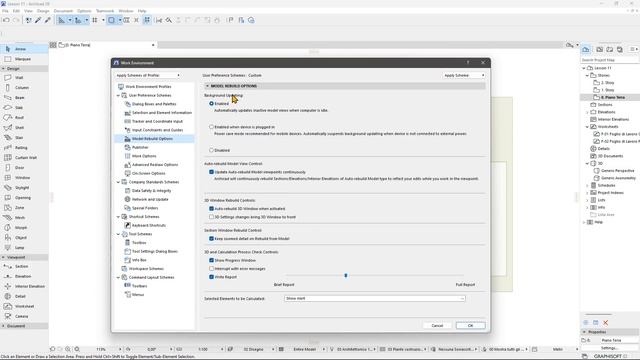The height and width of the screenshot is (360, 640).
Task: Click the Cancel button
Action: click(x=437, y=326)
